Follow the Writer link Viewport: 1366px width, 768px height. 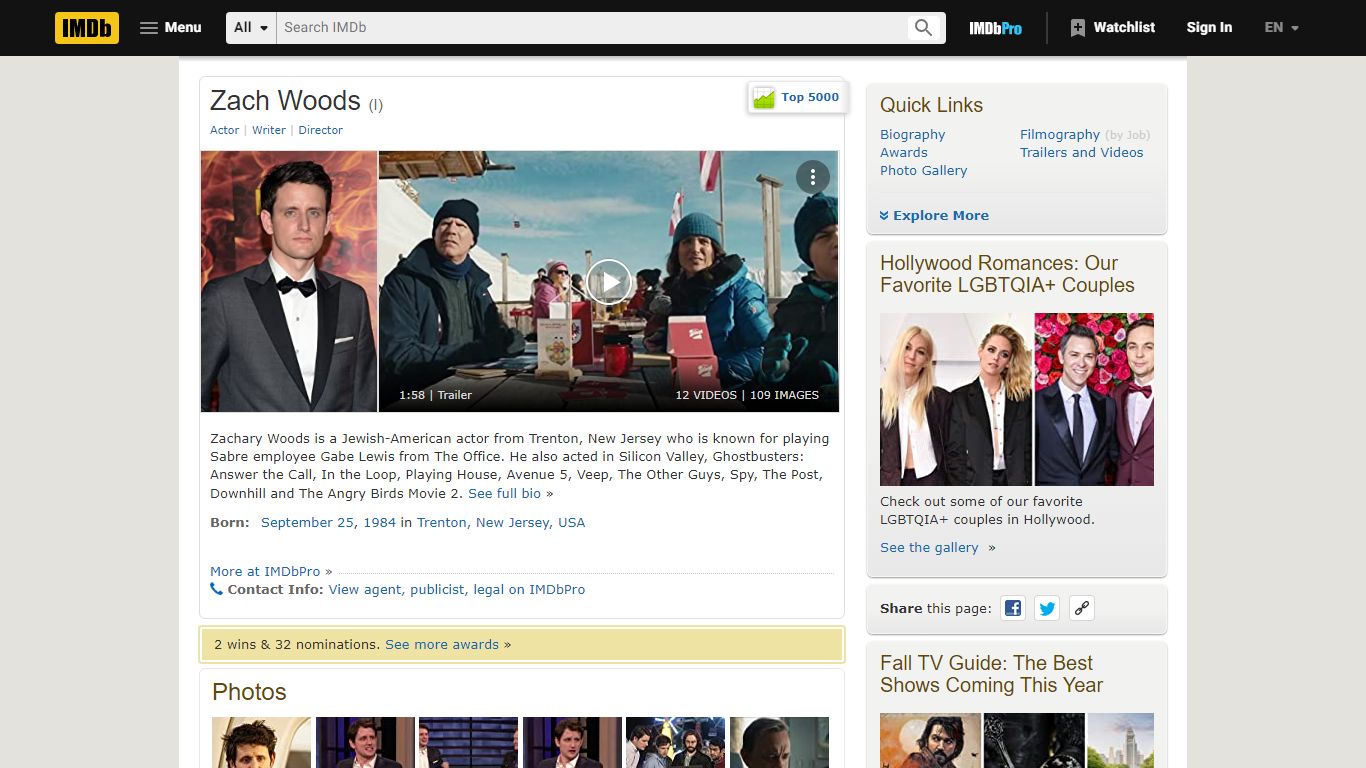tap(269, 130)
